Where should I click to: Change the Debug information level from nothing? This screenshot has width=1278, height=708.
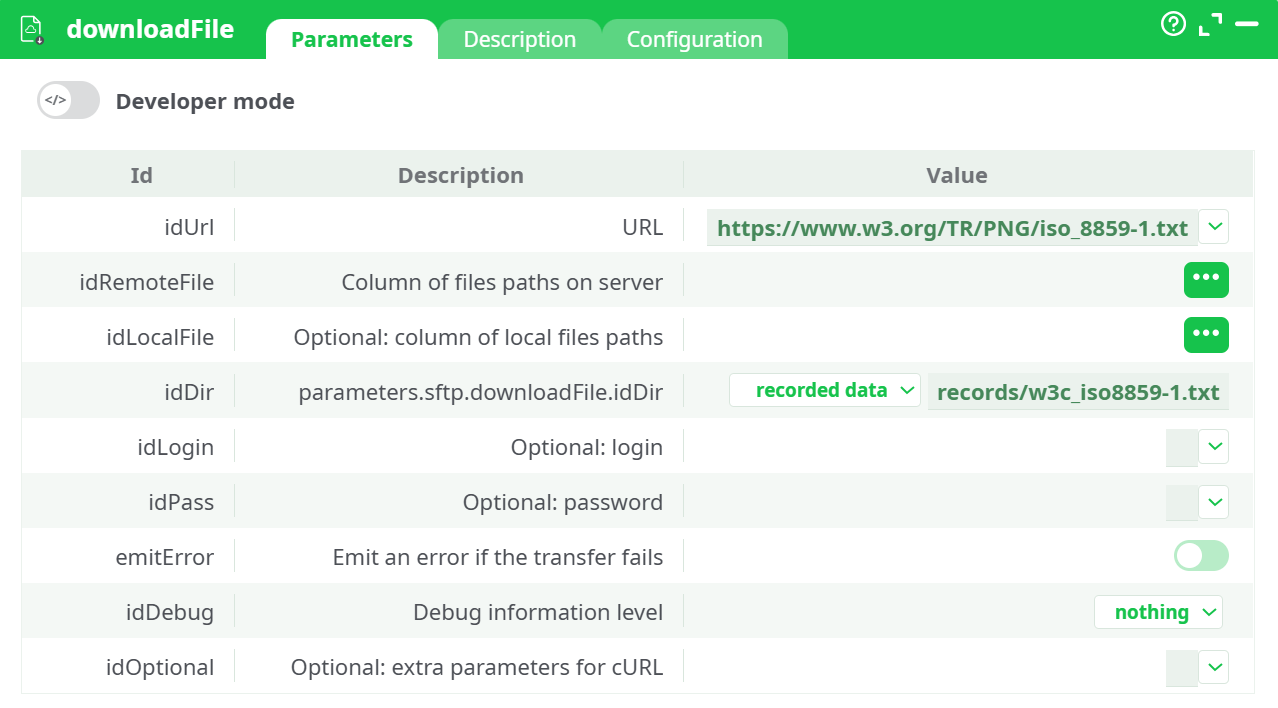[x=1158, y=611]
